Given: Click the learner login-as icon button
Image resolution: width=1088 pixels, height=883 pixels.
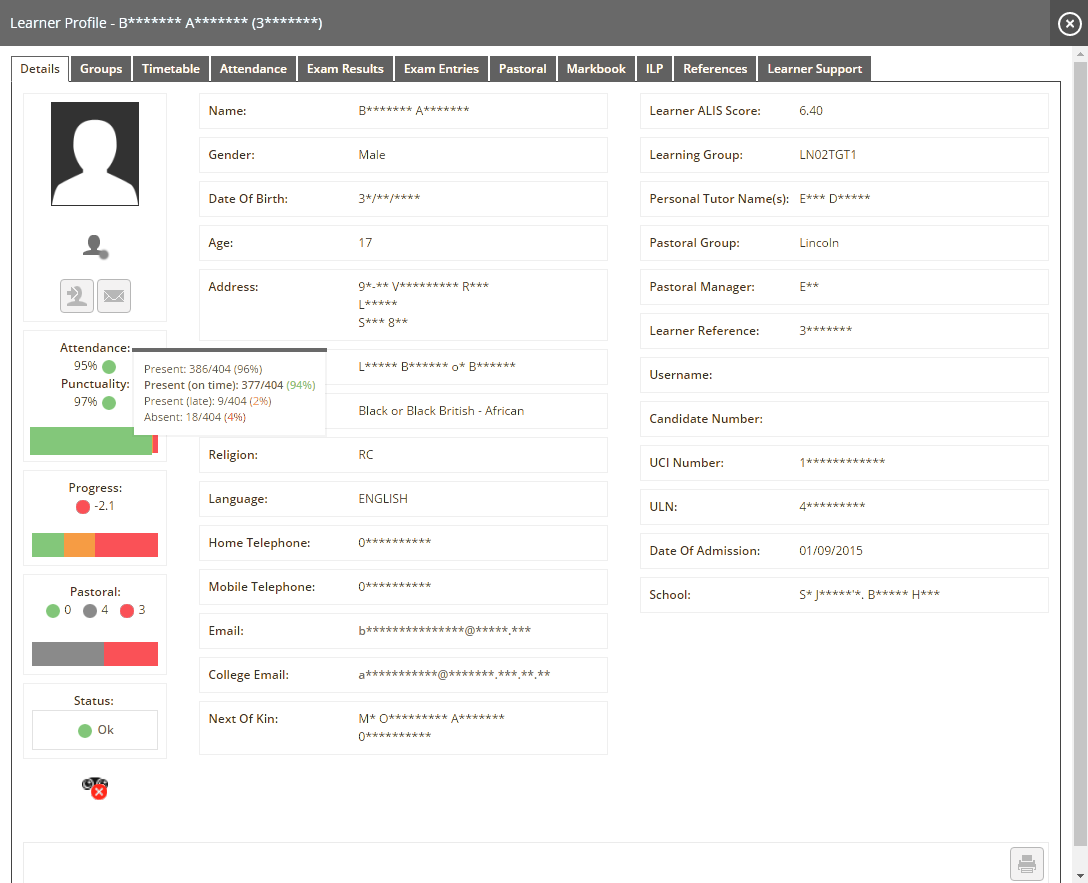Looking at the screenshot, I should 78,296.
